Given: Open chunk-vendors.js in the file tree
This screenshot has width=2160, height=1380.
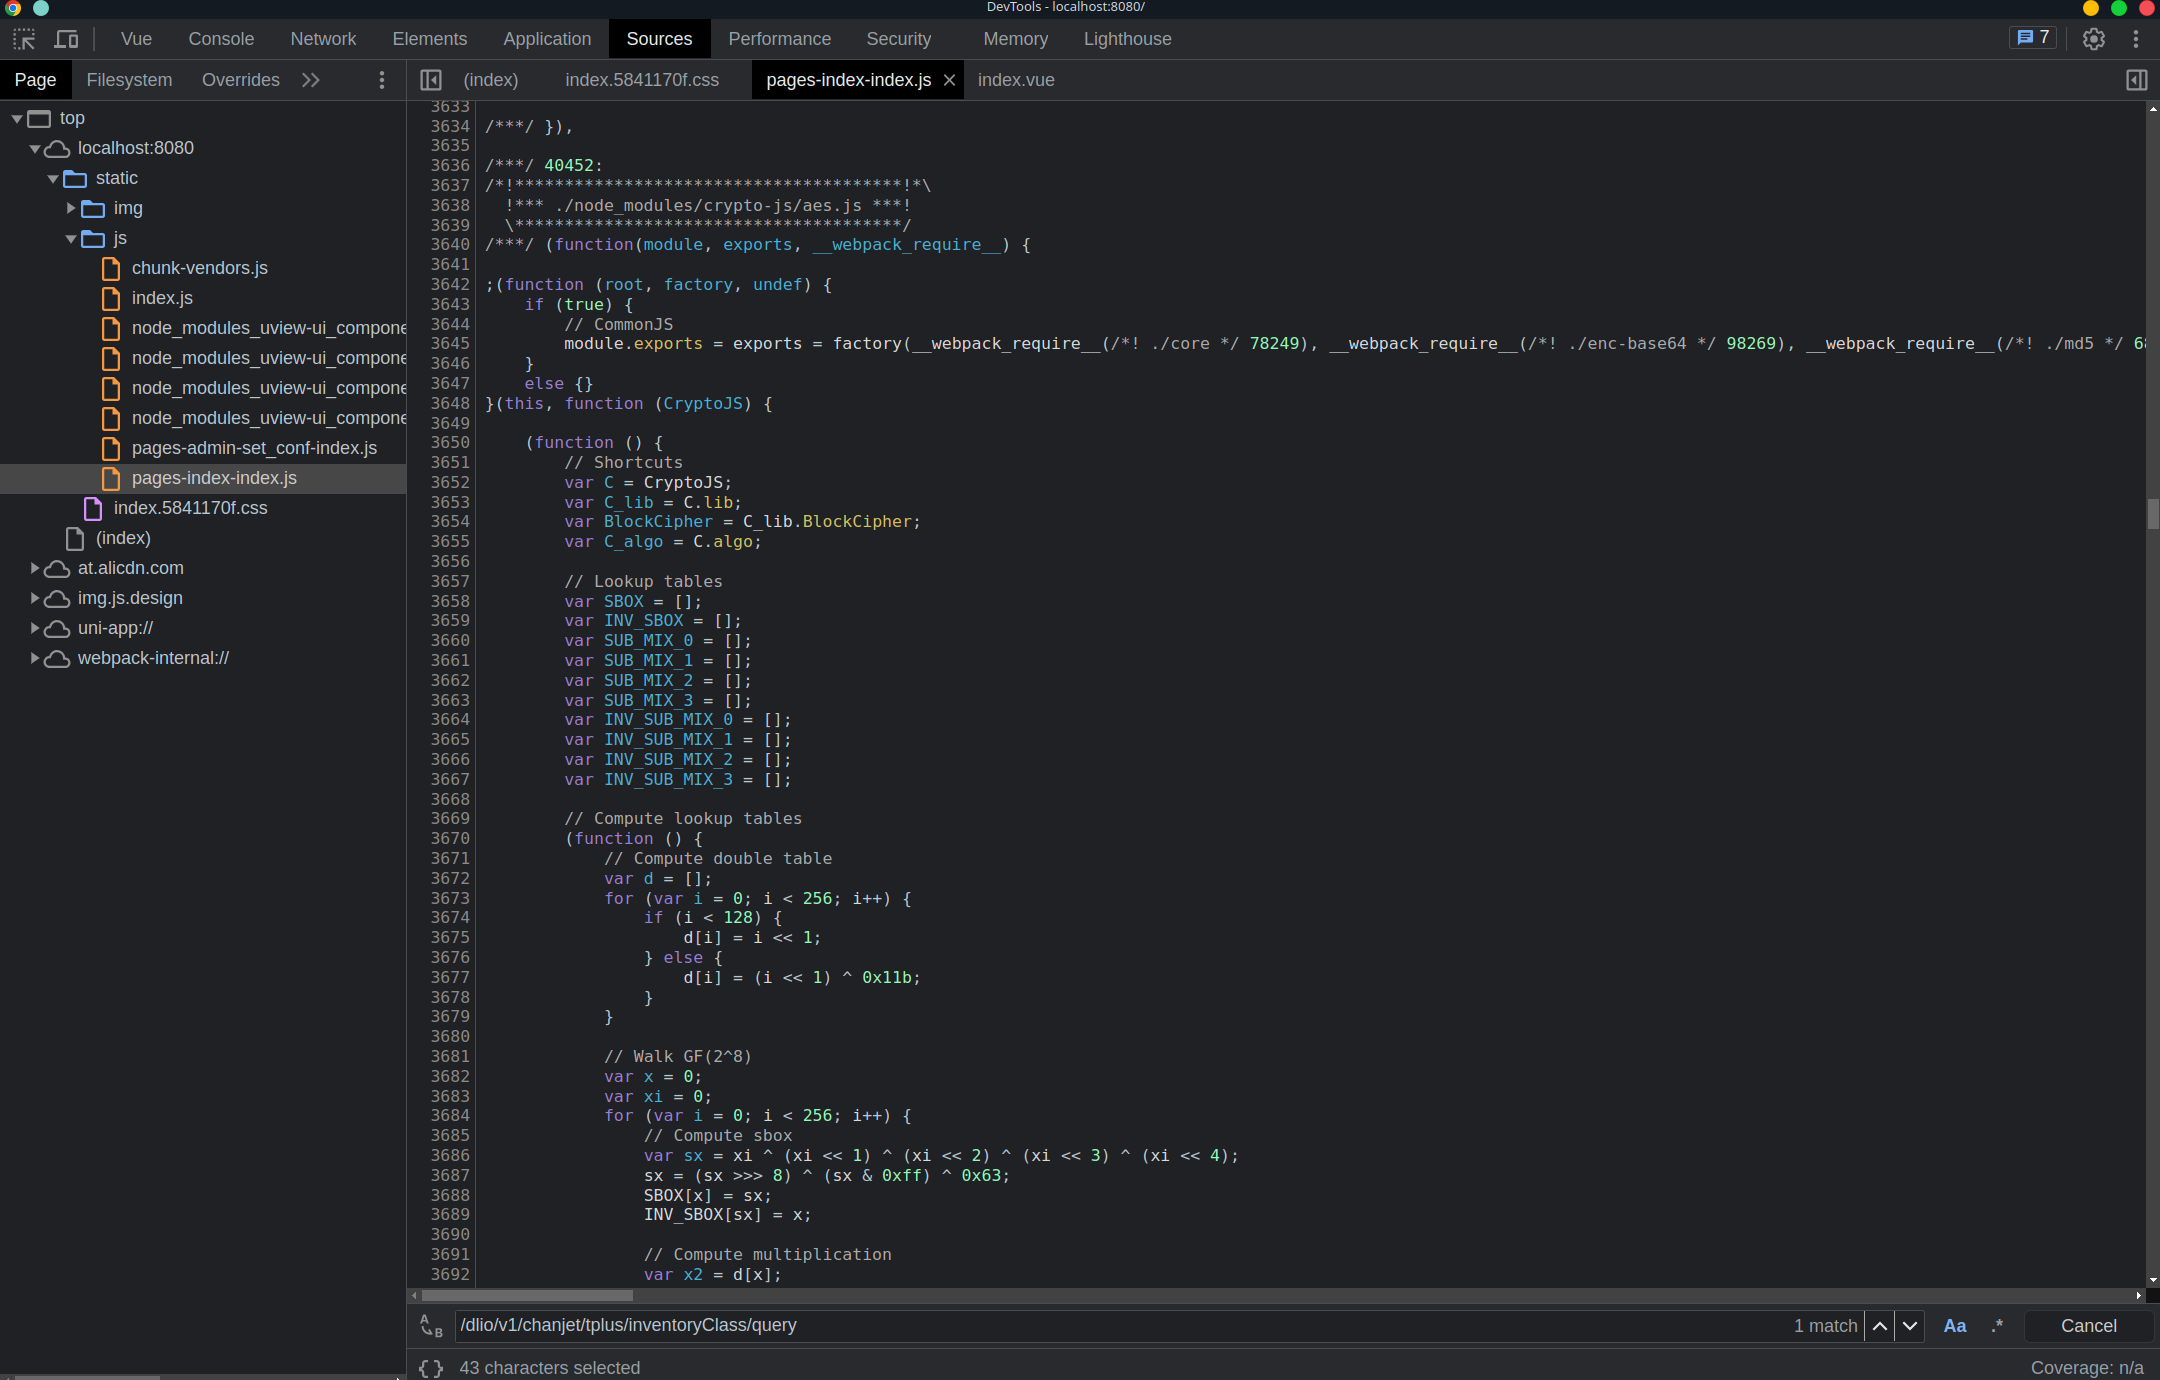Looking at the screenshot, I should click(200, 268).
